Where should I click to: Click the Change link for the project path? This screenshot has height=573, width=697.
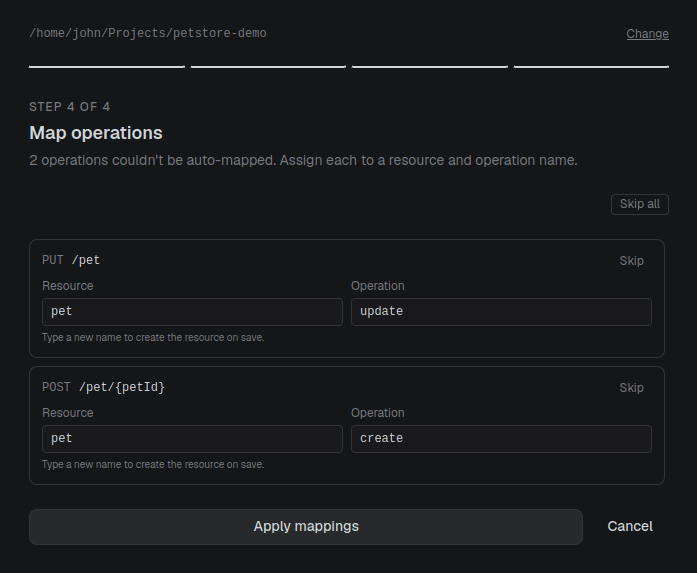[x=647, y=34]
